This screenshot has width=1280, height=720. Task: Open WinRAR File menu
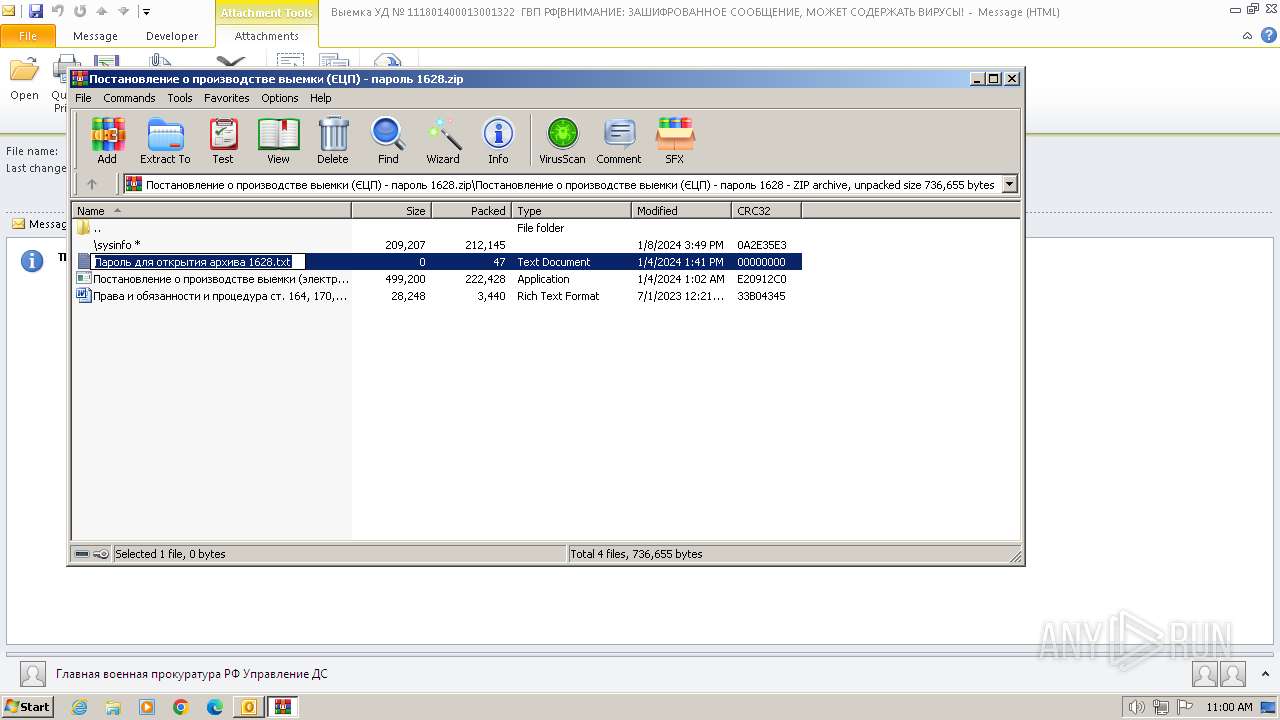(x=83, y=98)
